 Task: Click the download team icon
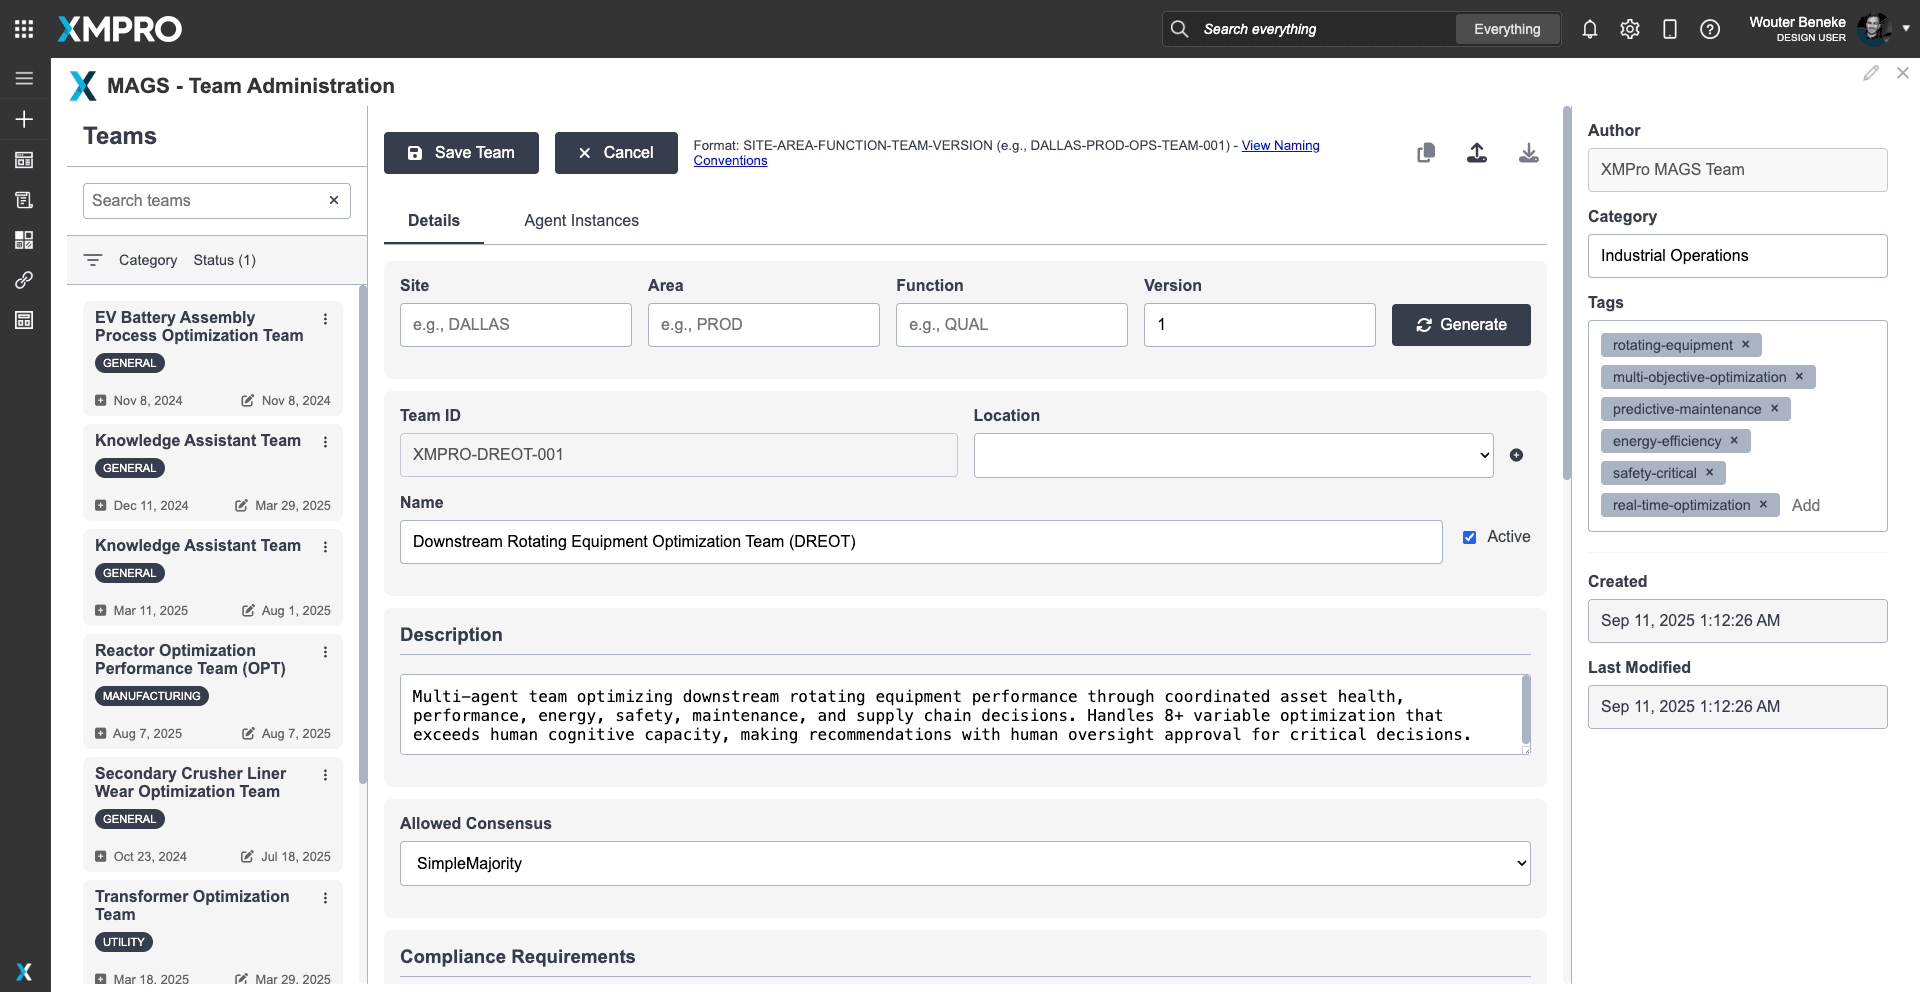coord(1528,153)
